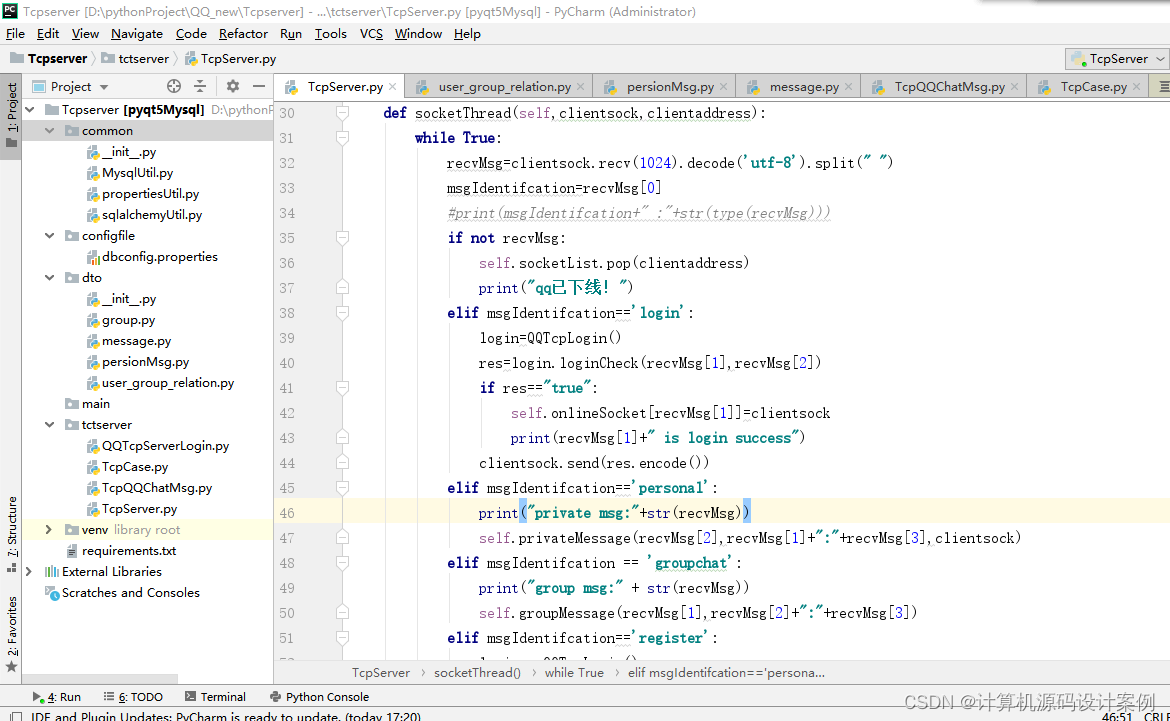Switch to TcpCase.py editor tab
This screenshot has width=1170, height=721.
coord(1088,87)
